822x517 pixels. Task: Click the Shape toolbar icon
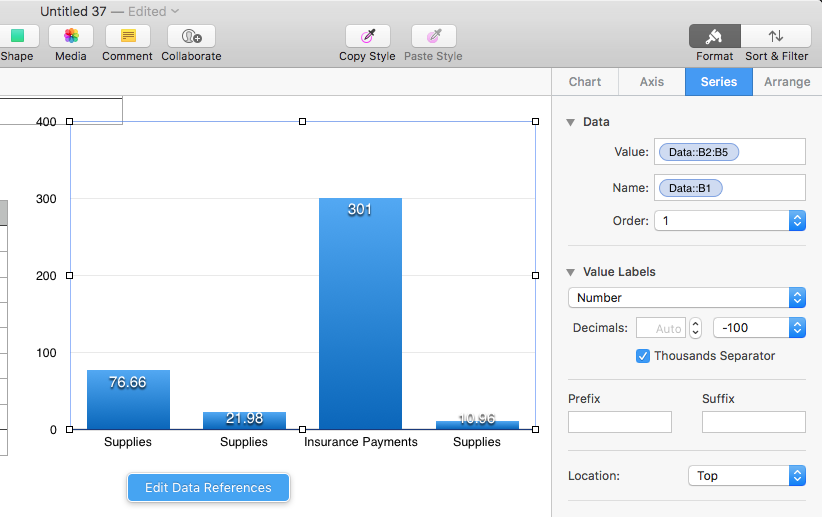pyautogui.click(x=18, y=36)
